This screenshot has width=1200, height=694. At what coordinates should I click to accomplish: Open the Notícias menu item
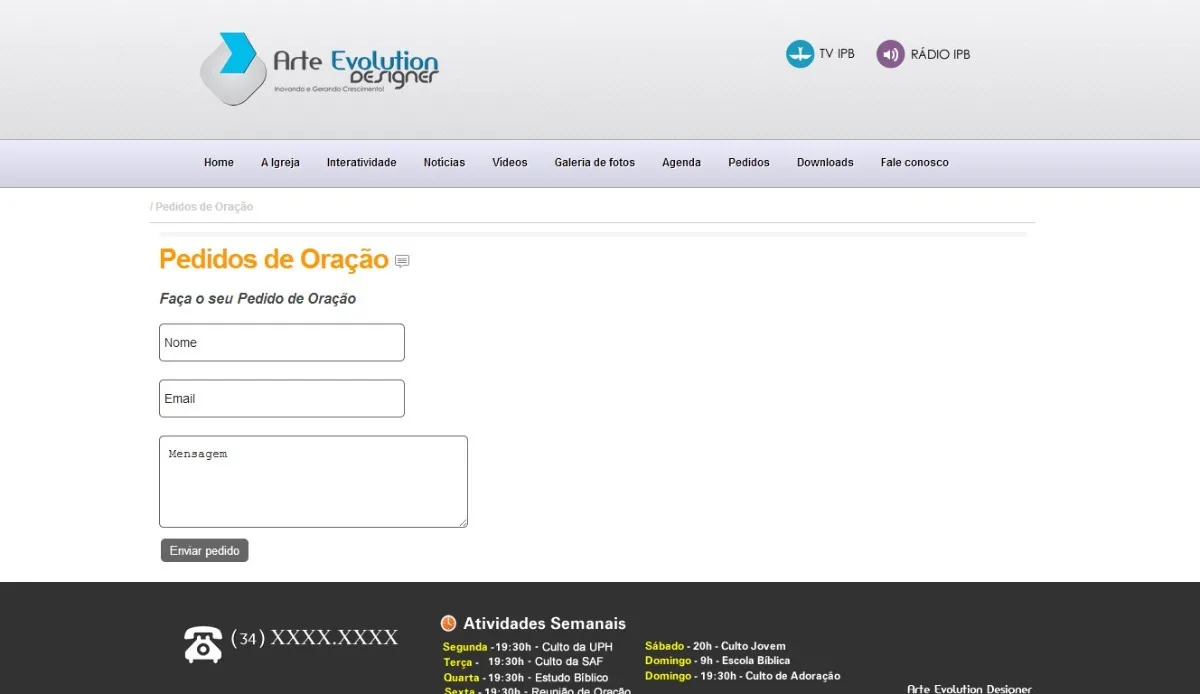[x=444, y=163]
